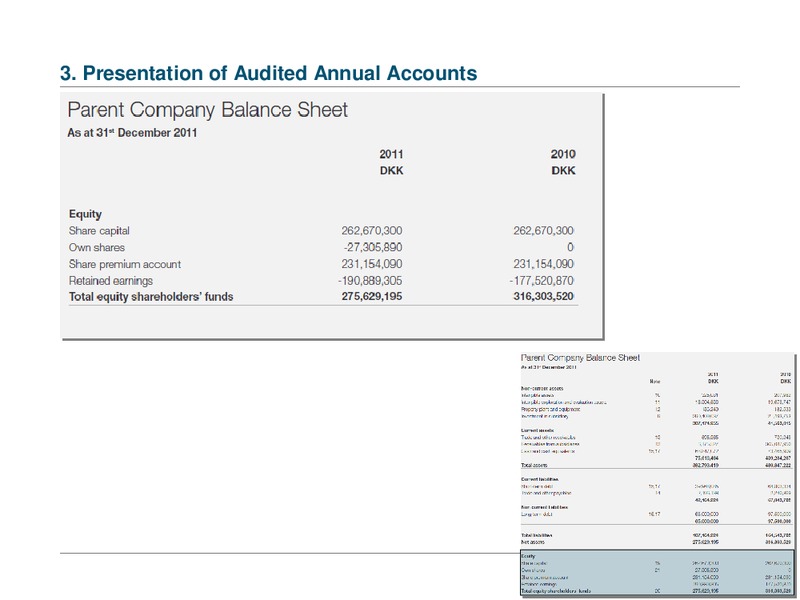Select the 'Equity' section label
The image size is (800, 600).
85,214
